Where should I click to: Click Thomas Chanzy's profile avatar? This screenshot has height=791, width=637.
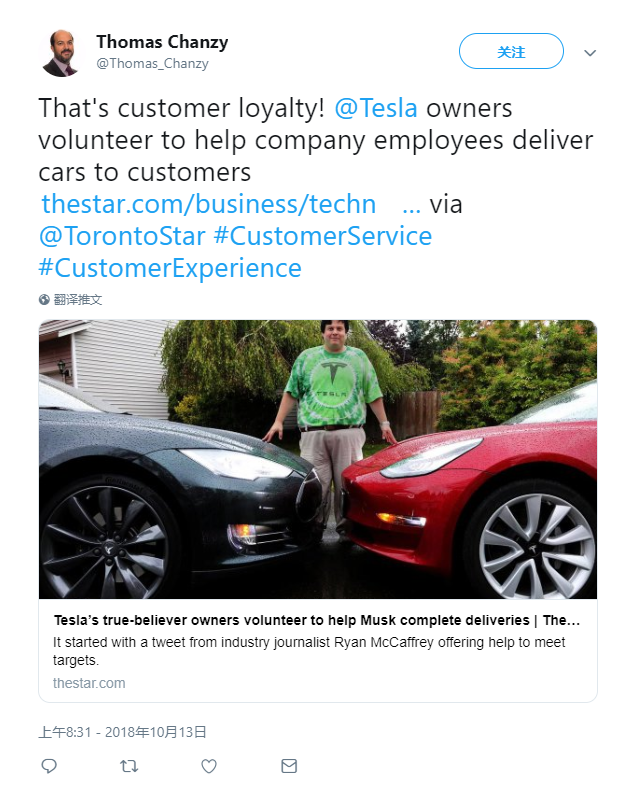point(61,53)
